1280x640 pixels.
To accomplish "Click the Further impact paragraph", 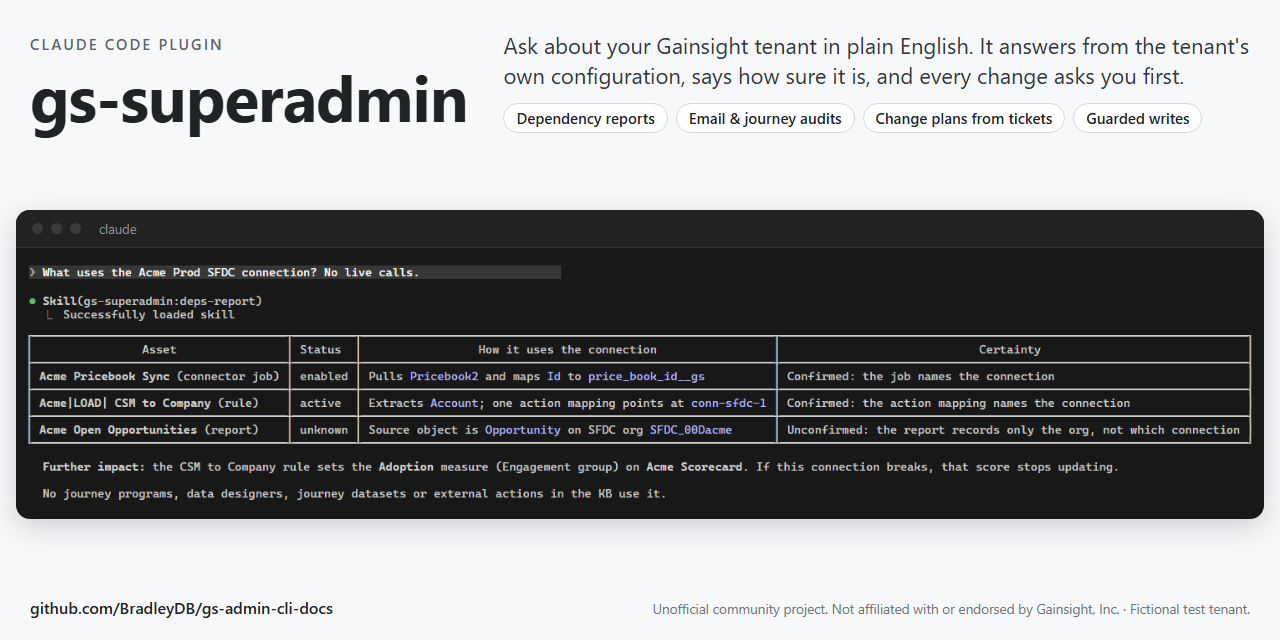I will point(580,467).
